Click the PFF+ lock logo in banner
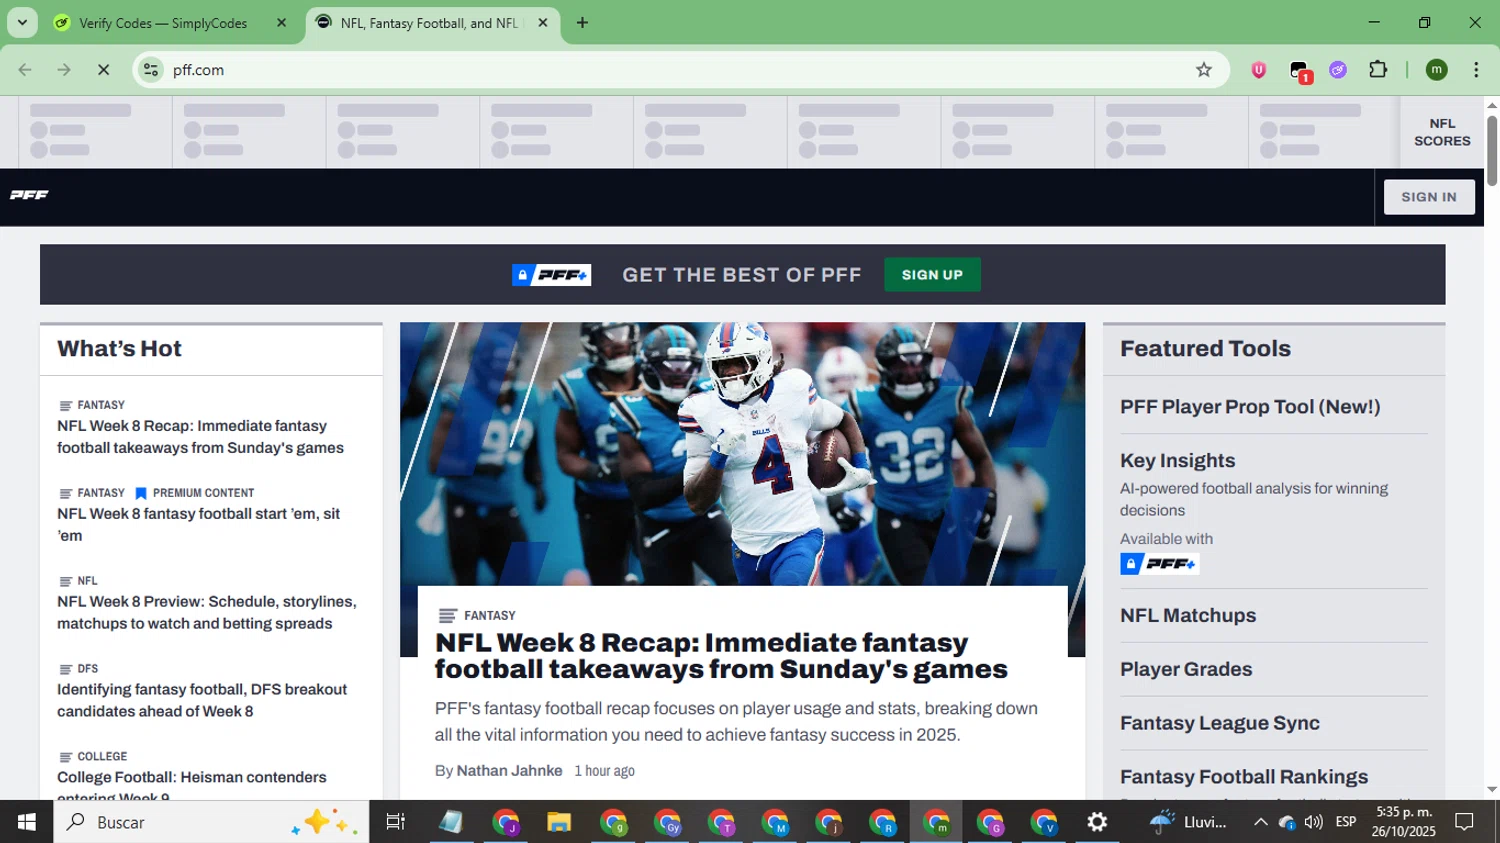The height and width of the screenshot is (843, 1500). pyautogui.click(x=551, y=275)
